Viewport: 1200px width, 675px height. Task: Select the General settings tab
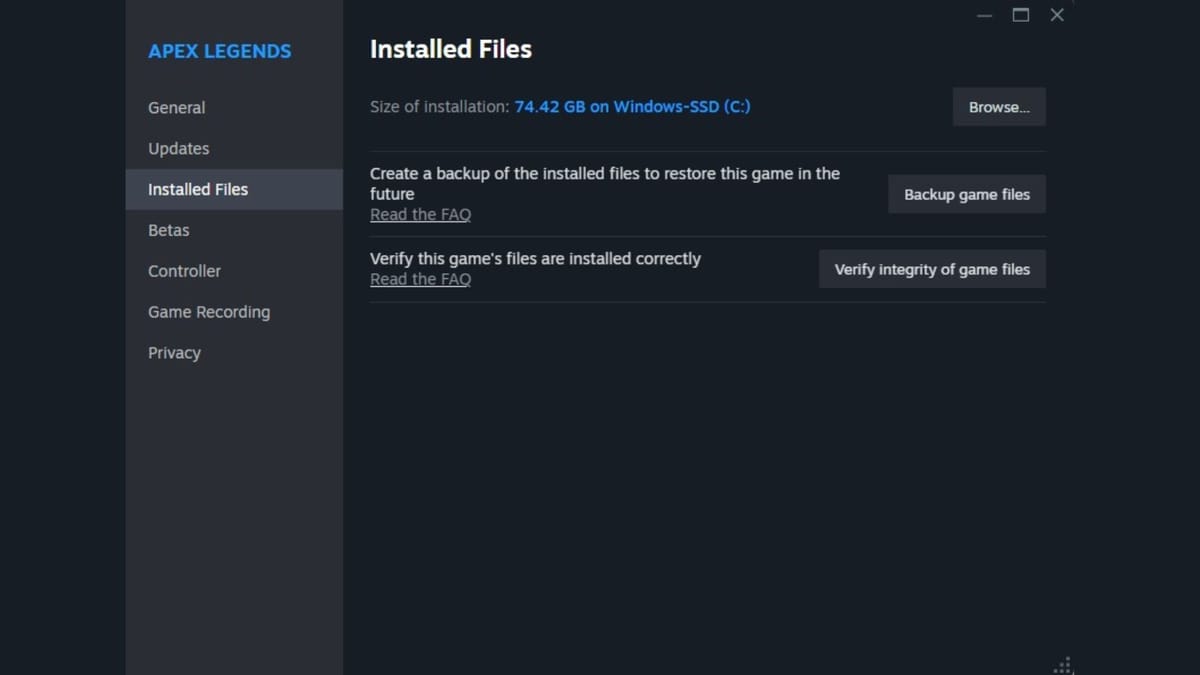tap(177, 107)
